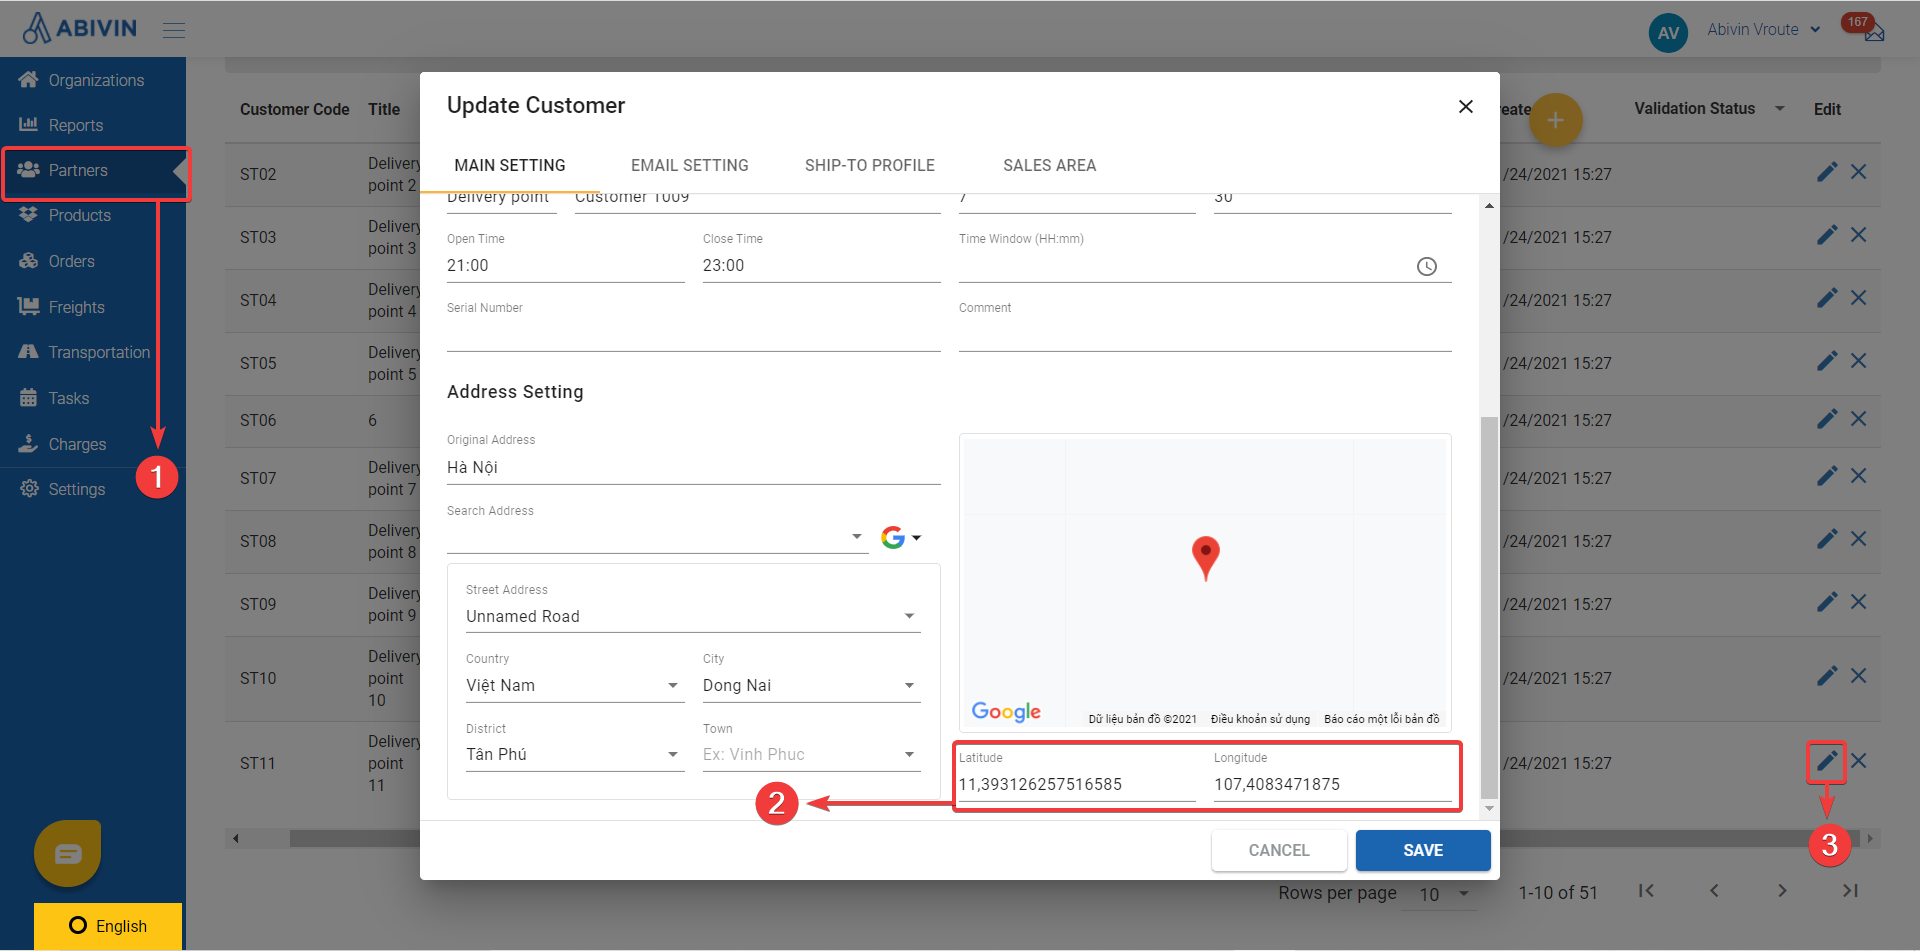Image resolution: width=1920 pixels, height=951 pixels.
Task: Open the notifications mail icon
Action: pyautogui.click(x=1874, y=33)
